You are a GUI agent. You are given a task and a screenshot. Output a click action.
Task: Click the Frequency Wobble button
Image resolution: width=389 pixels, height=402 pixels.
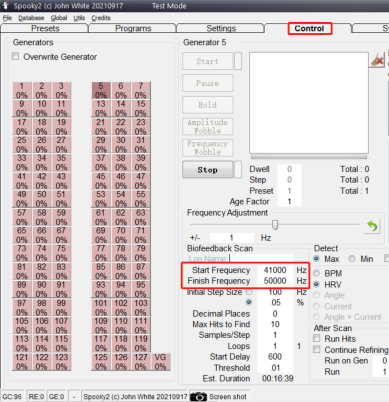point(207,148)
